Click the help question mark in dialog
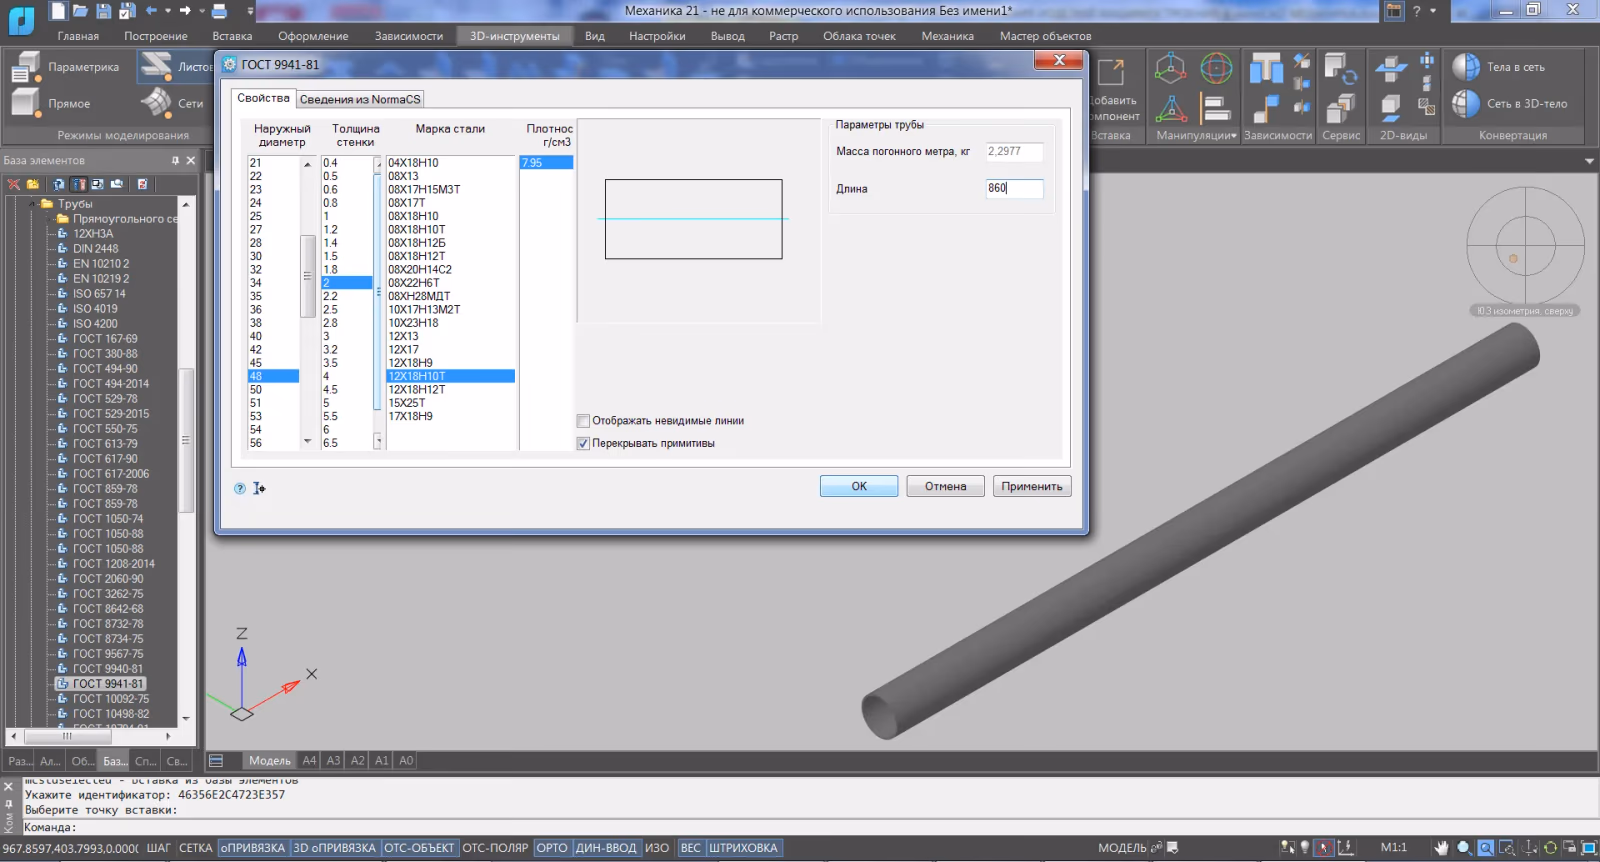 (240, 488)
